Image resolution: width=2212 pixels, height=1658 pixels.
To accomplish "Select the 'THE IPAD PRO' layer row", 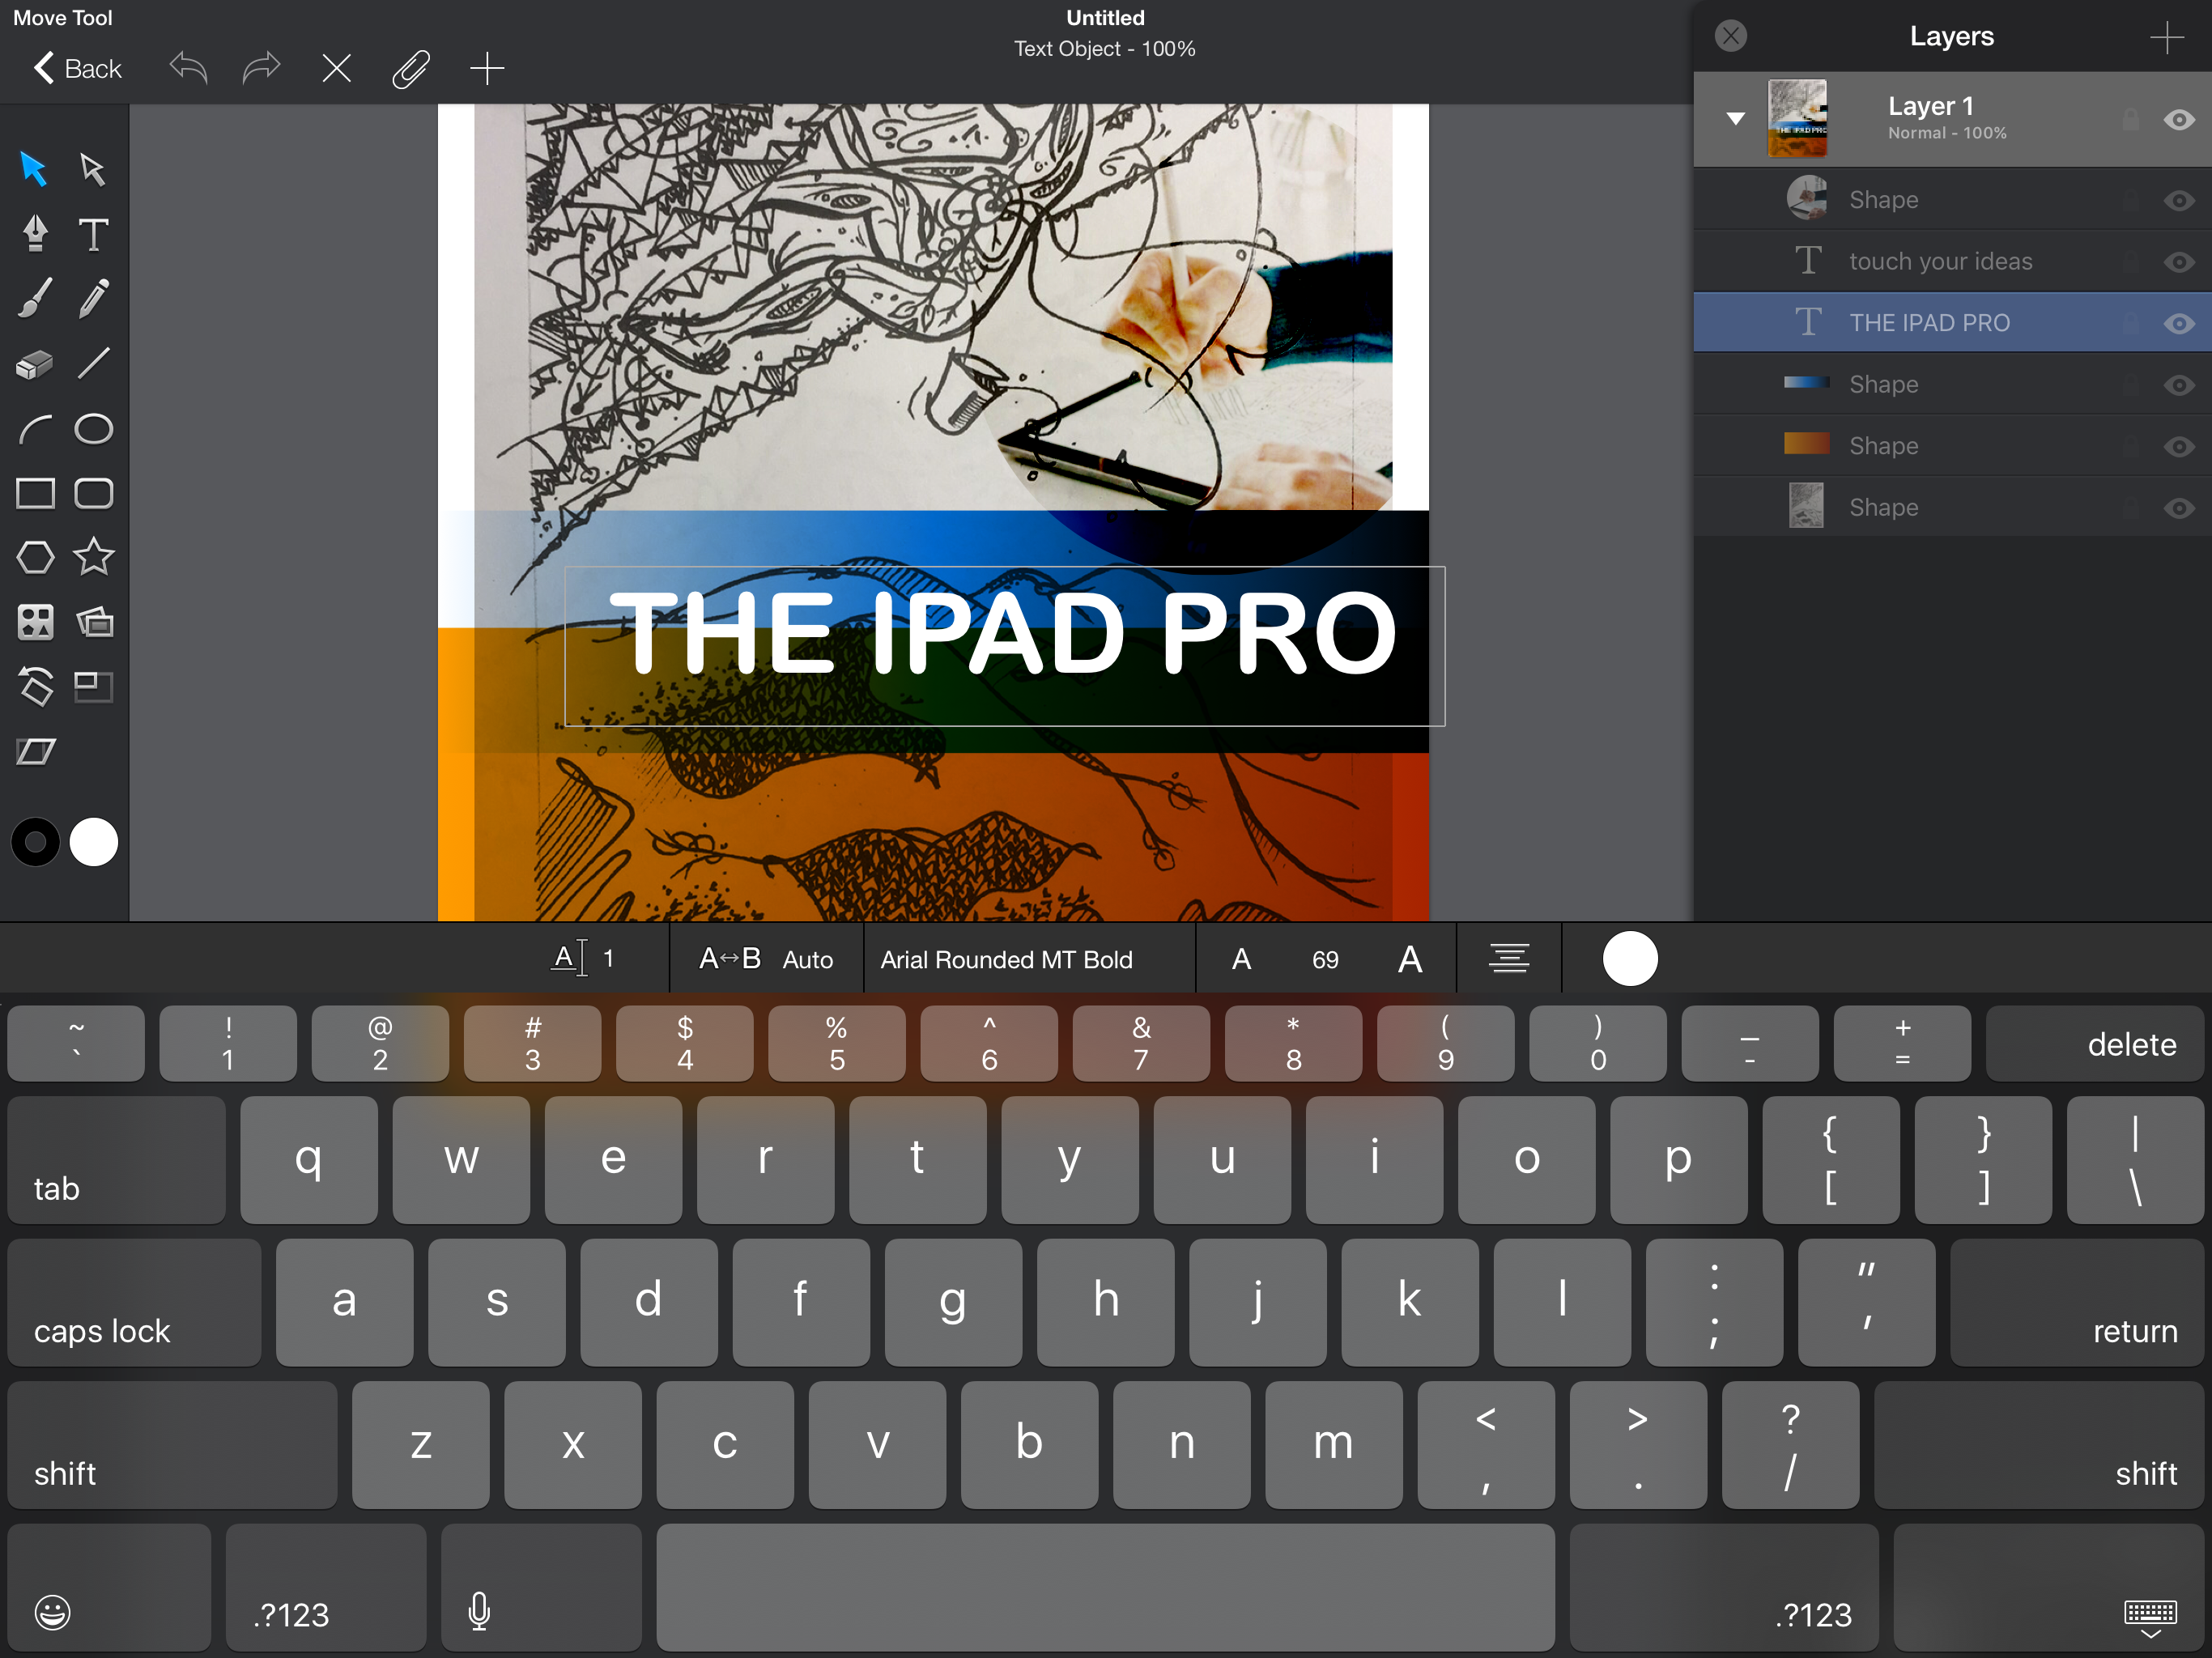I will pos(1952,322).
